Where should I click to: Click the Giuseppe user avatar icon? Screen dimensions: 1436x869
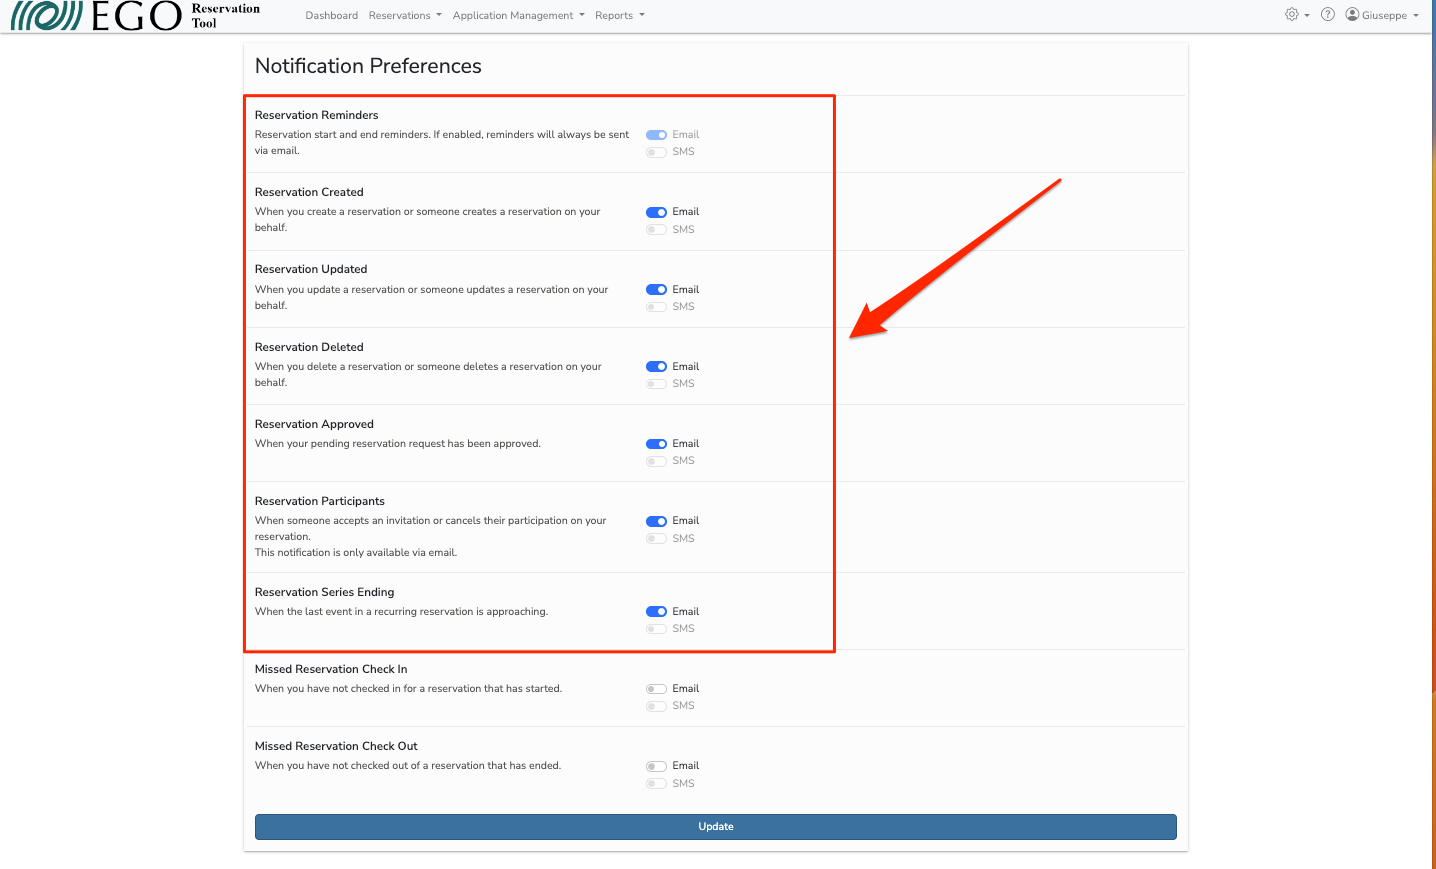pos(1352,14)
